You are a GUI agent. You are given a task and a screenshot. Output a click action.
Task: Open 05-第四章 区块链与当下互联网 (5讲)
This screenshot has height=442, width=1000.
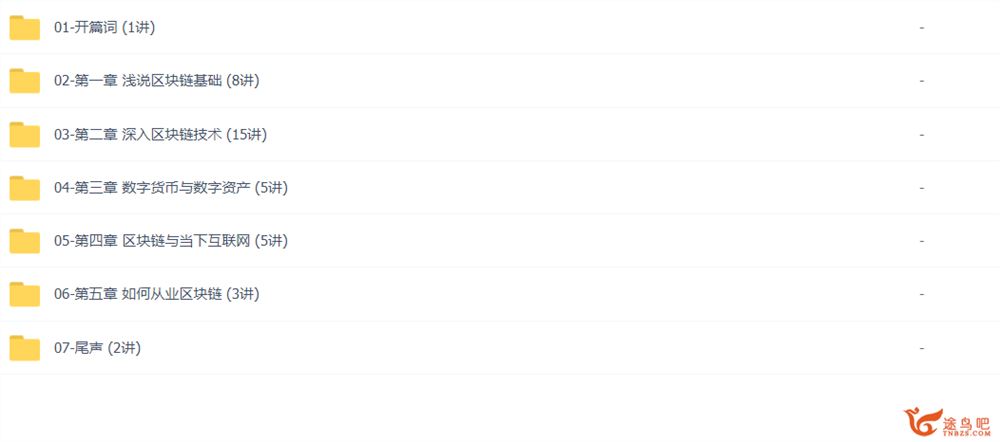pyautogui.click(x=171, y=242)
